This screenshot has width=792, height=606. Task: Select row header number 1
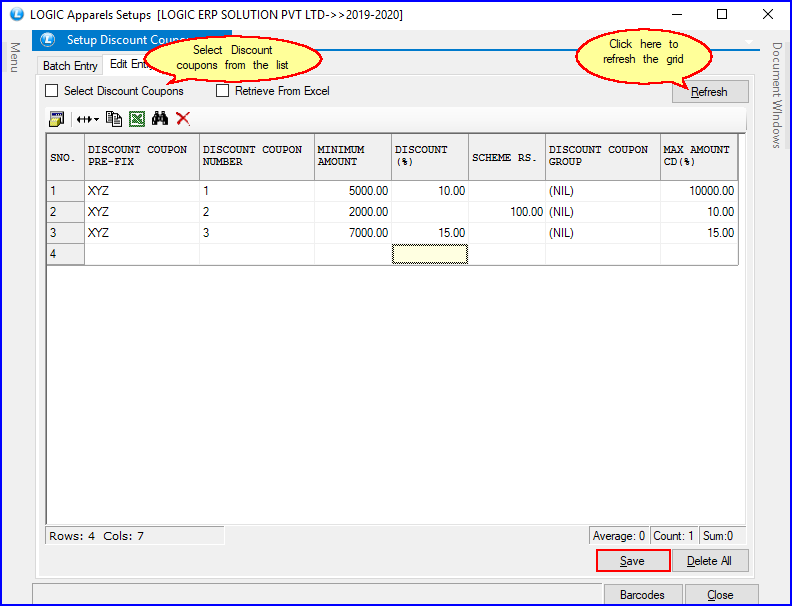[x=65, y=191]
